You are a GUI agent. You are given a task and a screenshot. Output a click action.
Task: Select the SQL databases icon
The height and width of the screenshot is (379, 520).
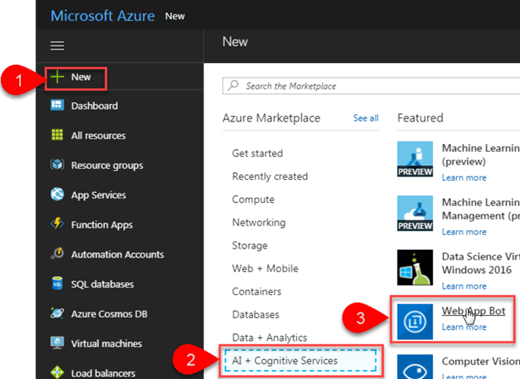click(57, 283)
